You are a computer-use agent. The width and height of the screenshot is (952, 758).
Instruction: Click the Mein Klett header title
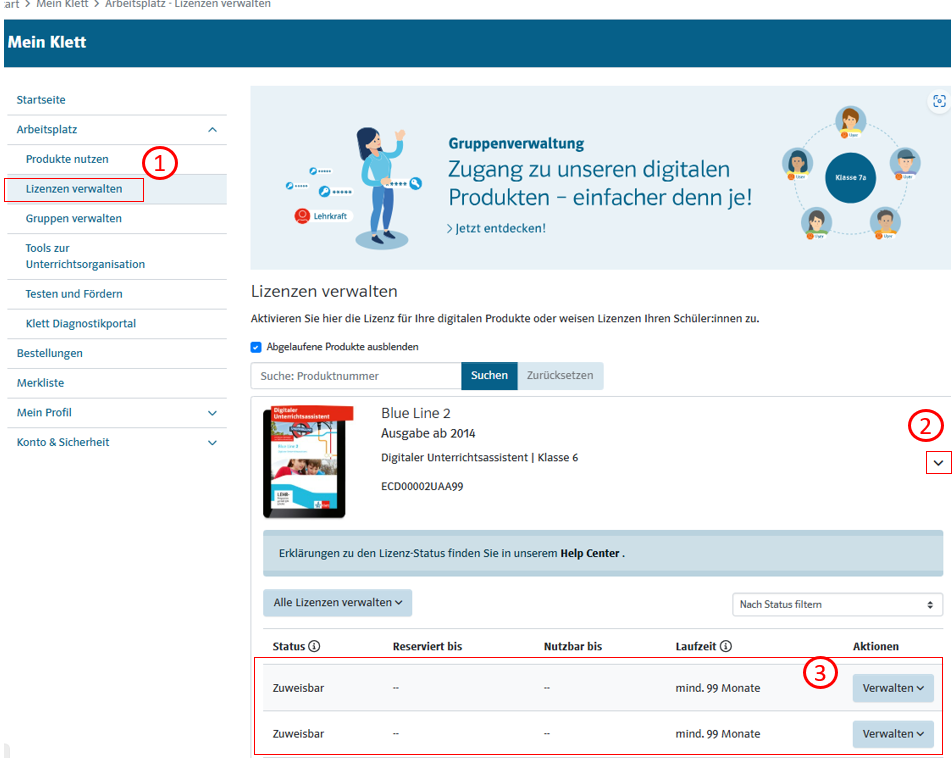tap(47, 43)
